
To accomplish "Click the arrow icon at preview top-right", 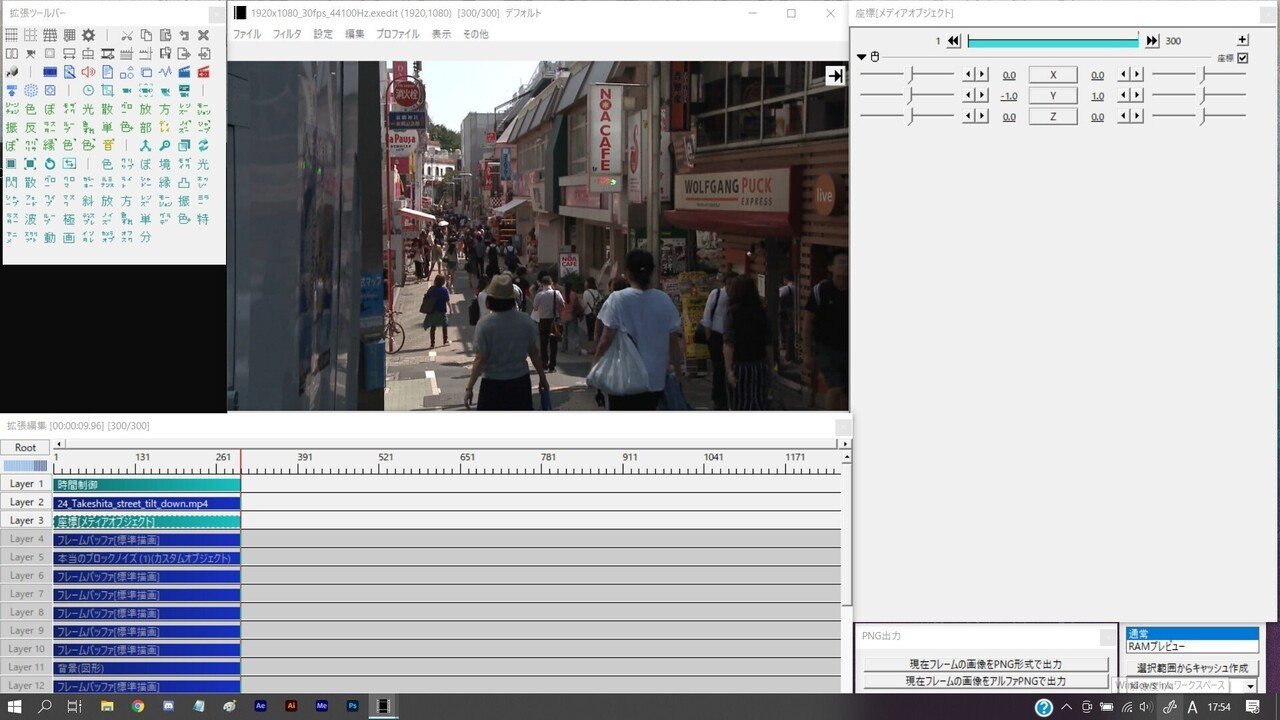I will click(835, 76).
